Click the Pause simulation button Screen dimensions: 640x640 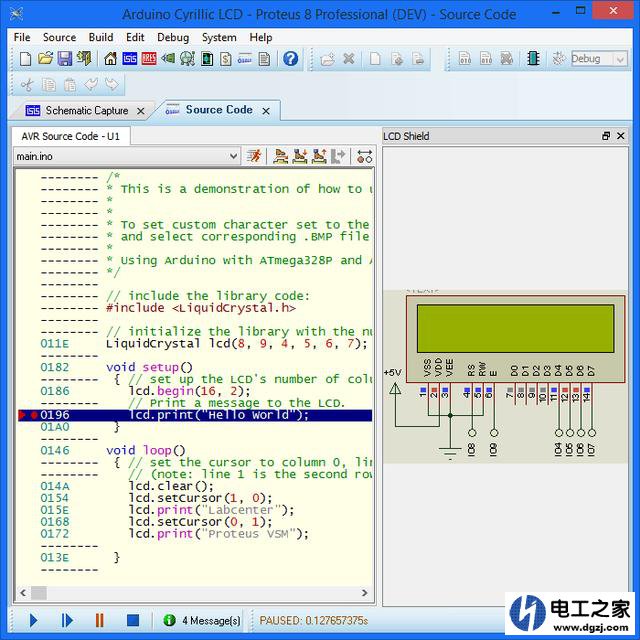(x=100, y=620)
